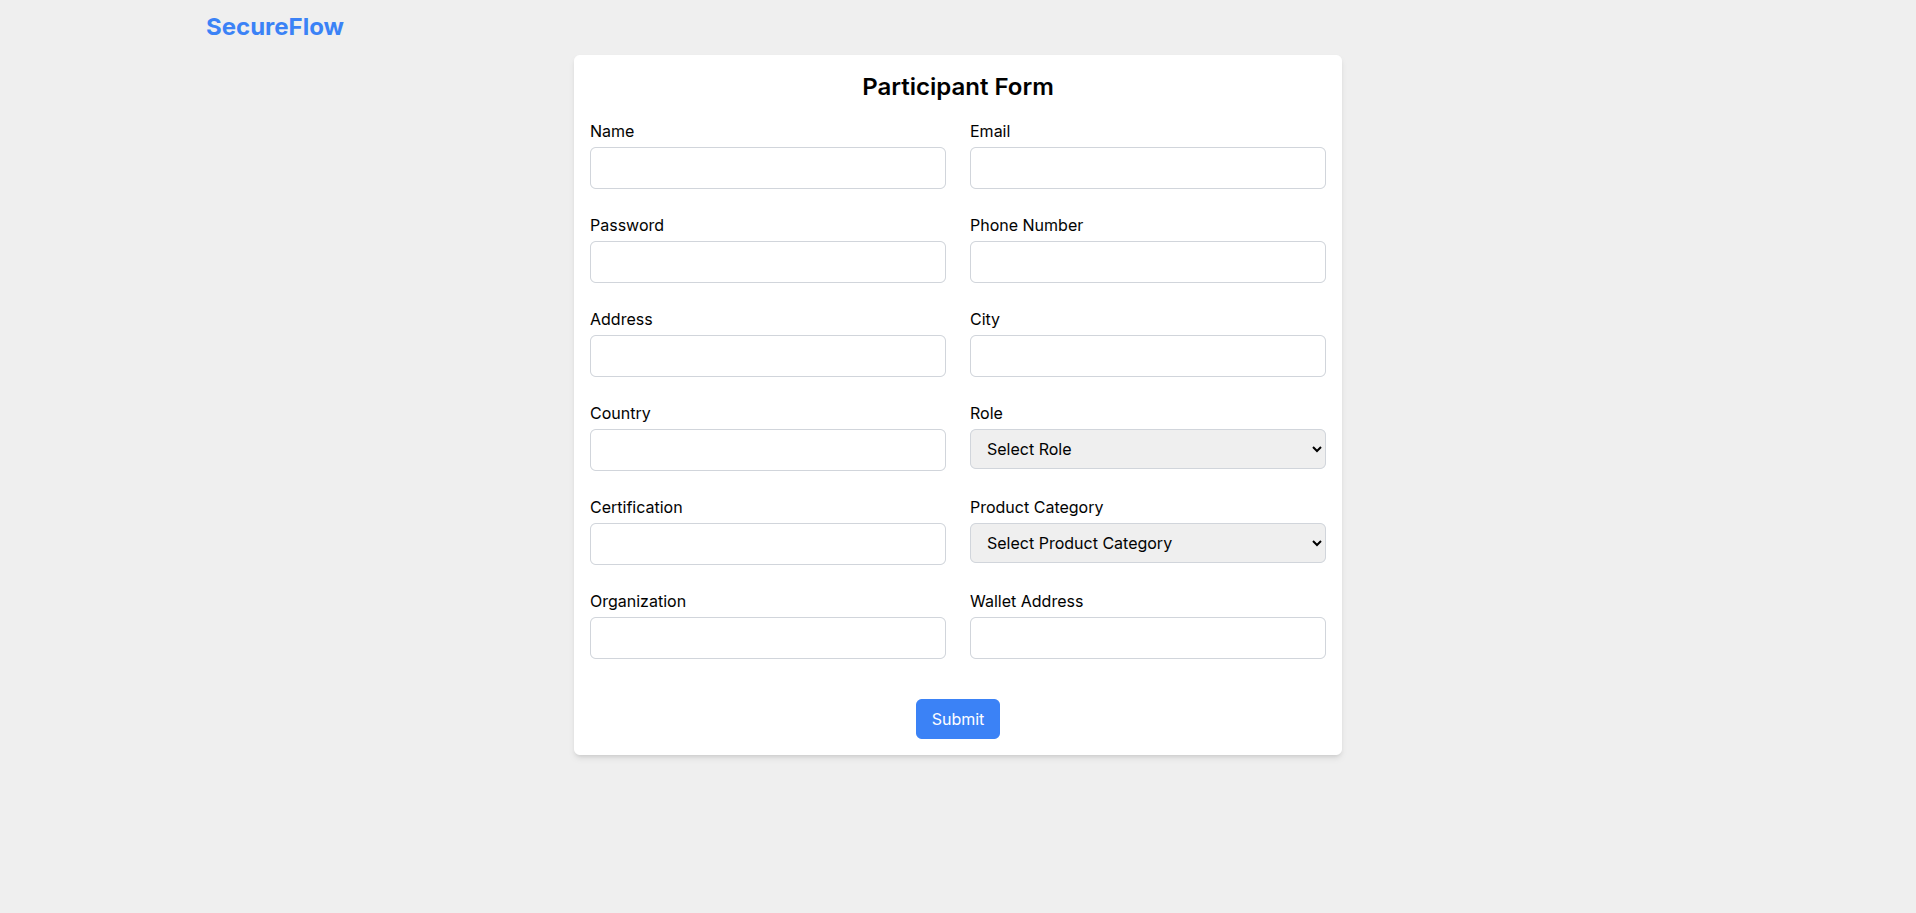The width and height of the screenshot is (1916, 913).
Task: Focus the Address text field
Action: (767, 356)
